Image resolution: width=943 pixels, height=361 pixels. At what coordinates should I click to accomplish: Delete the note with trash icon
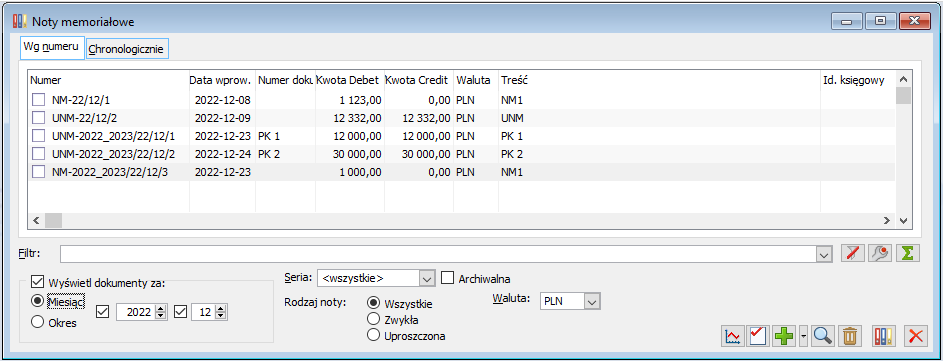(x=849, y=336)
